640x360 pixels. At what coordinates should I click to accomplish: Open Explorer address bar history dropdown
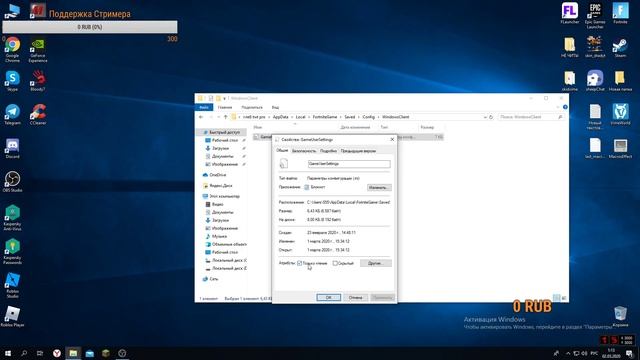[485, 117]
